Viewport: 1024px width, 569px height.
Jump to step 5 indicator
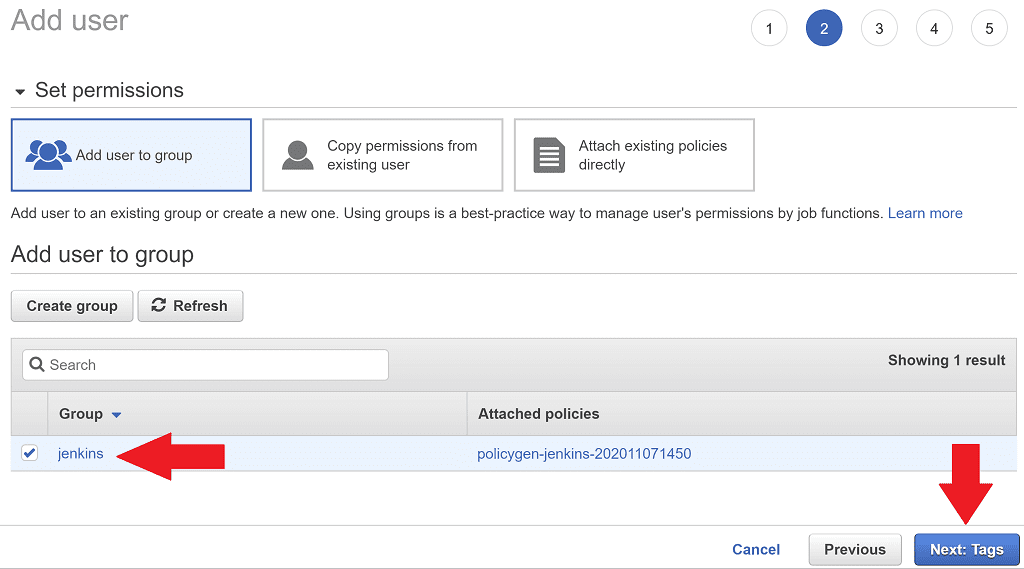[x=989, y=28]
